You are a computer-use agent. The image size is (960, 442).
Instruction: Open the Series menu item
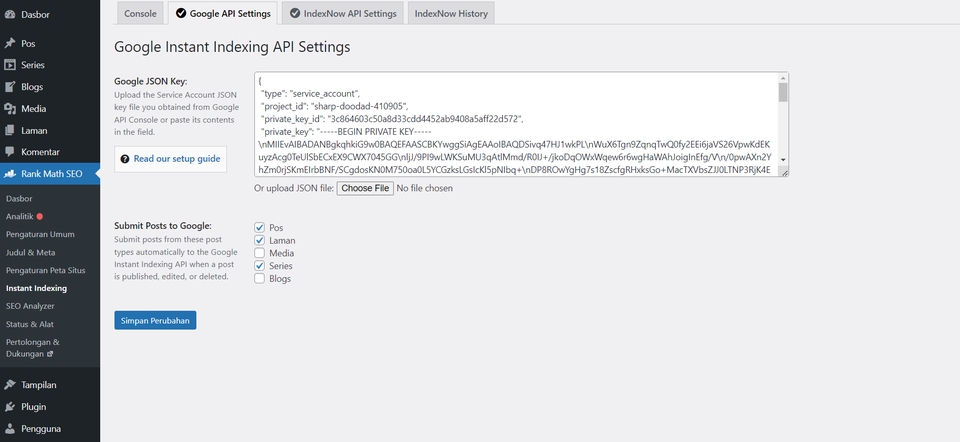[50, 65]
